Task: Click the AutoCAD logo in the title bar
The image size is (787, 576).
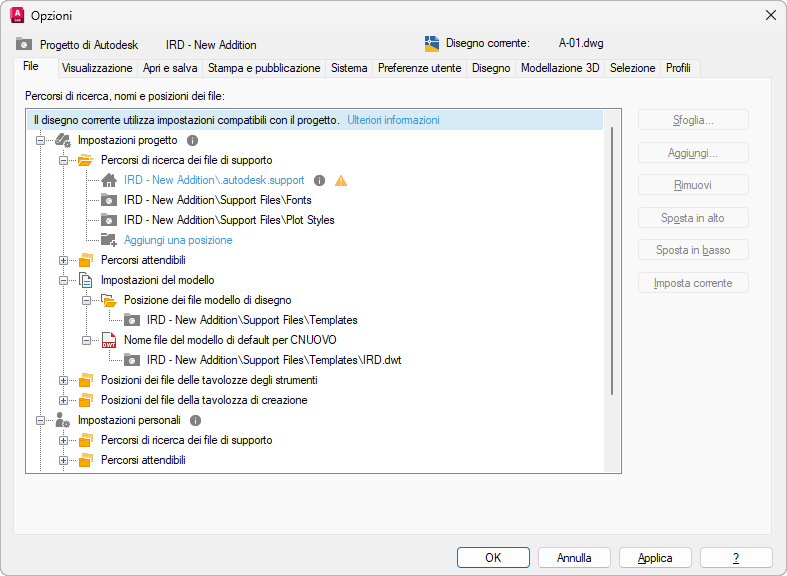Action: [17, 16]
